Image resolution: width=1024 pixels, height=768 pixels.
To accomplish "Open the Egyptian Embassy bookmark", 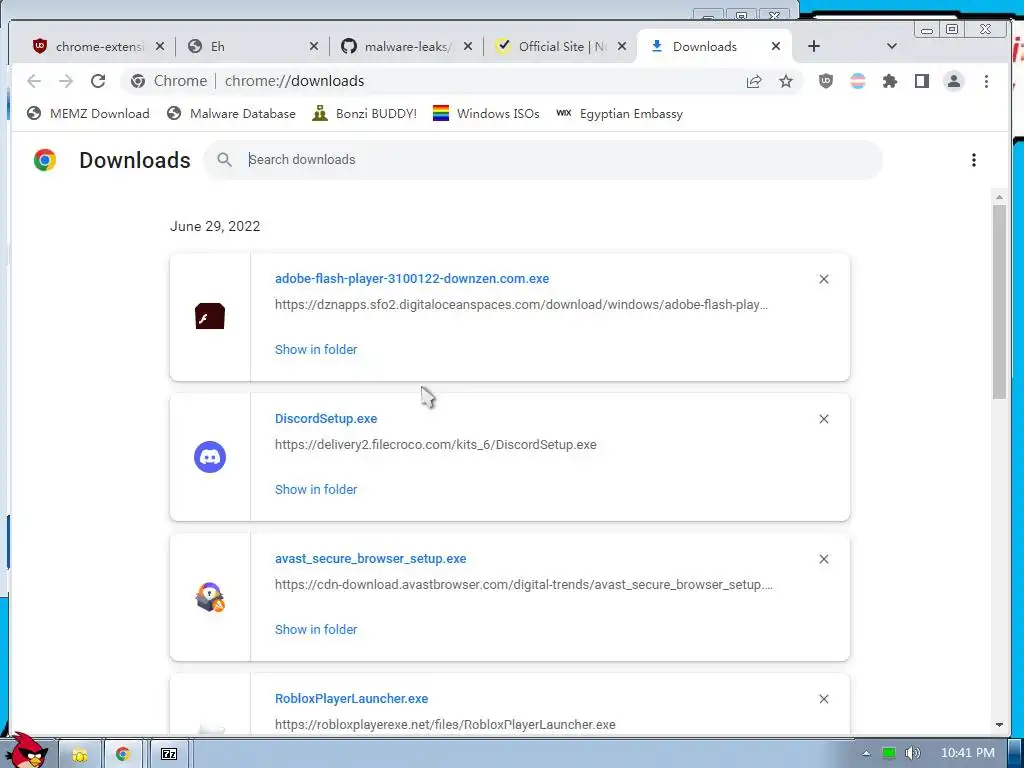I will pyautogui.click(x=619, y=114).
